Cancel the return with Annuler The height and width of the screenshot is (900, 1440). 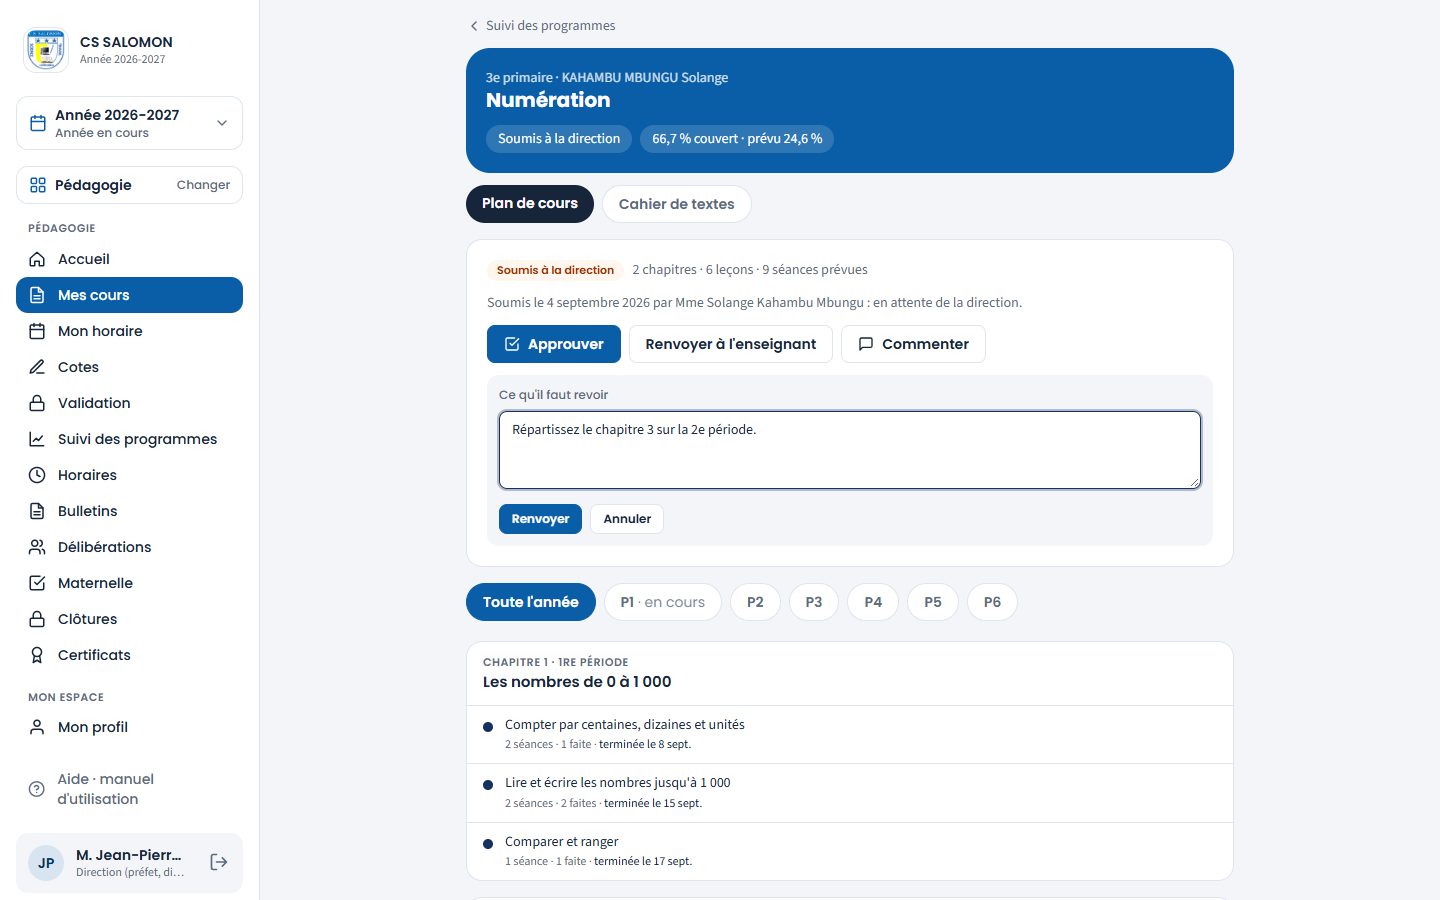click(627, 519)
